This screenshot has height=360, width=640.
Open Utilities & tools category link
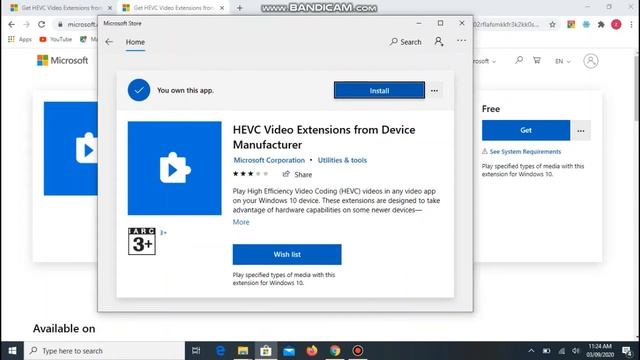(342, 160)
